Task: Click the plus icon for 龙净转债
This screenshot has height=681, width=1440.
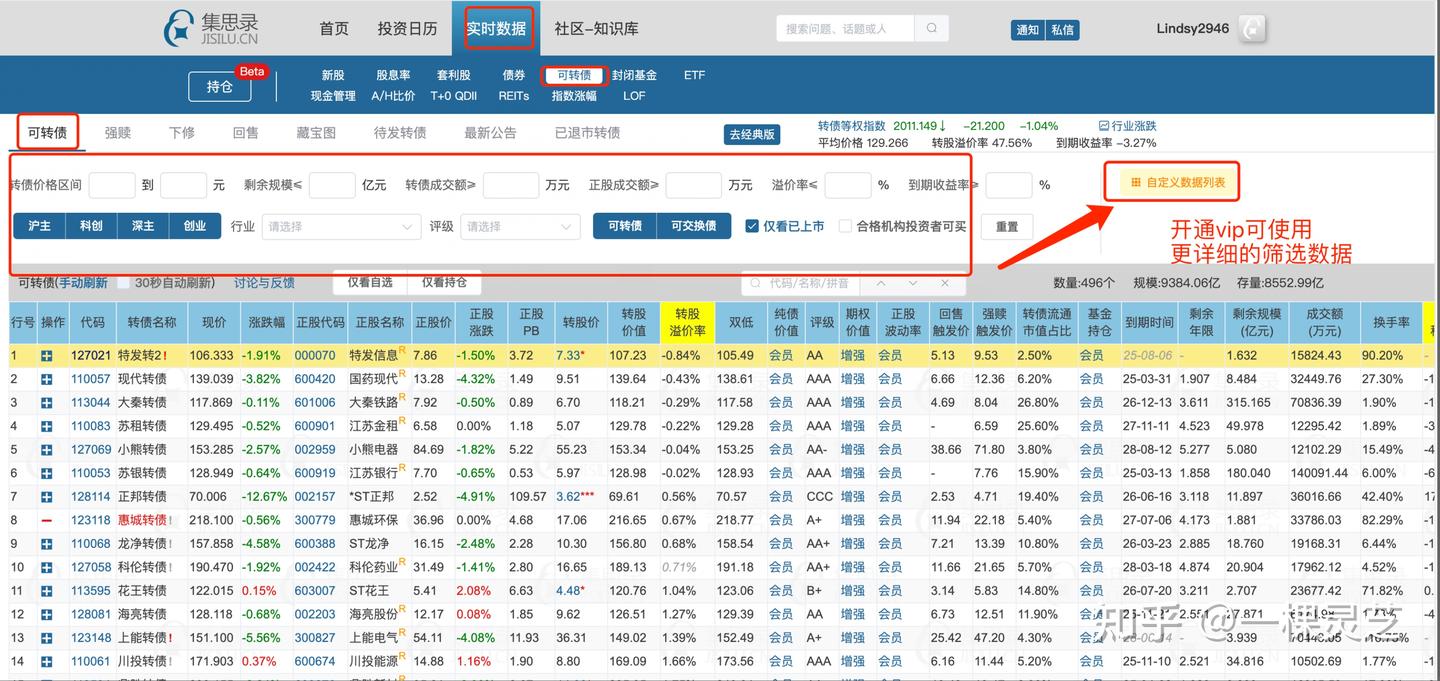Action: point(47,544)
